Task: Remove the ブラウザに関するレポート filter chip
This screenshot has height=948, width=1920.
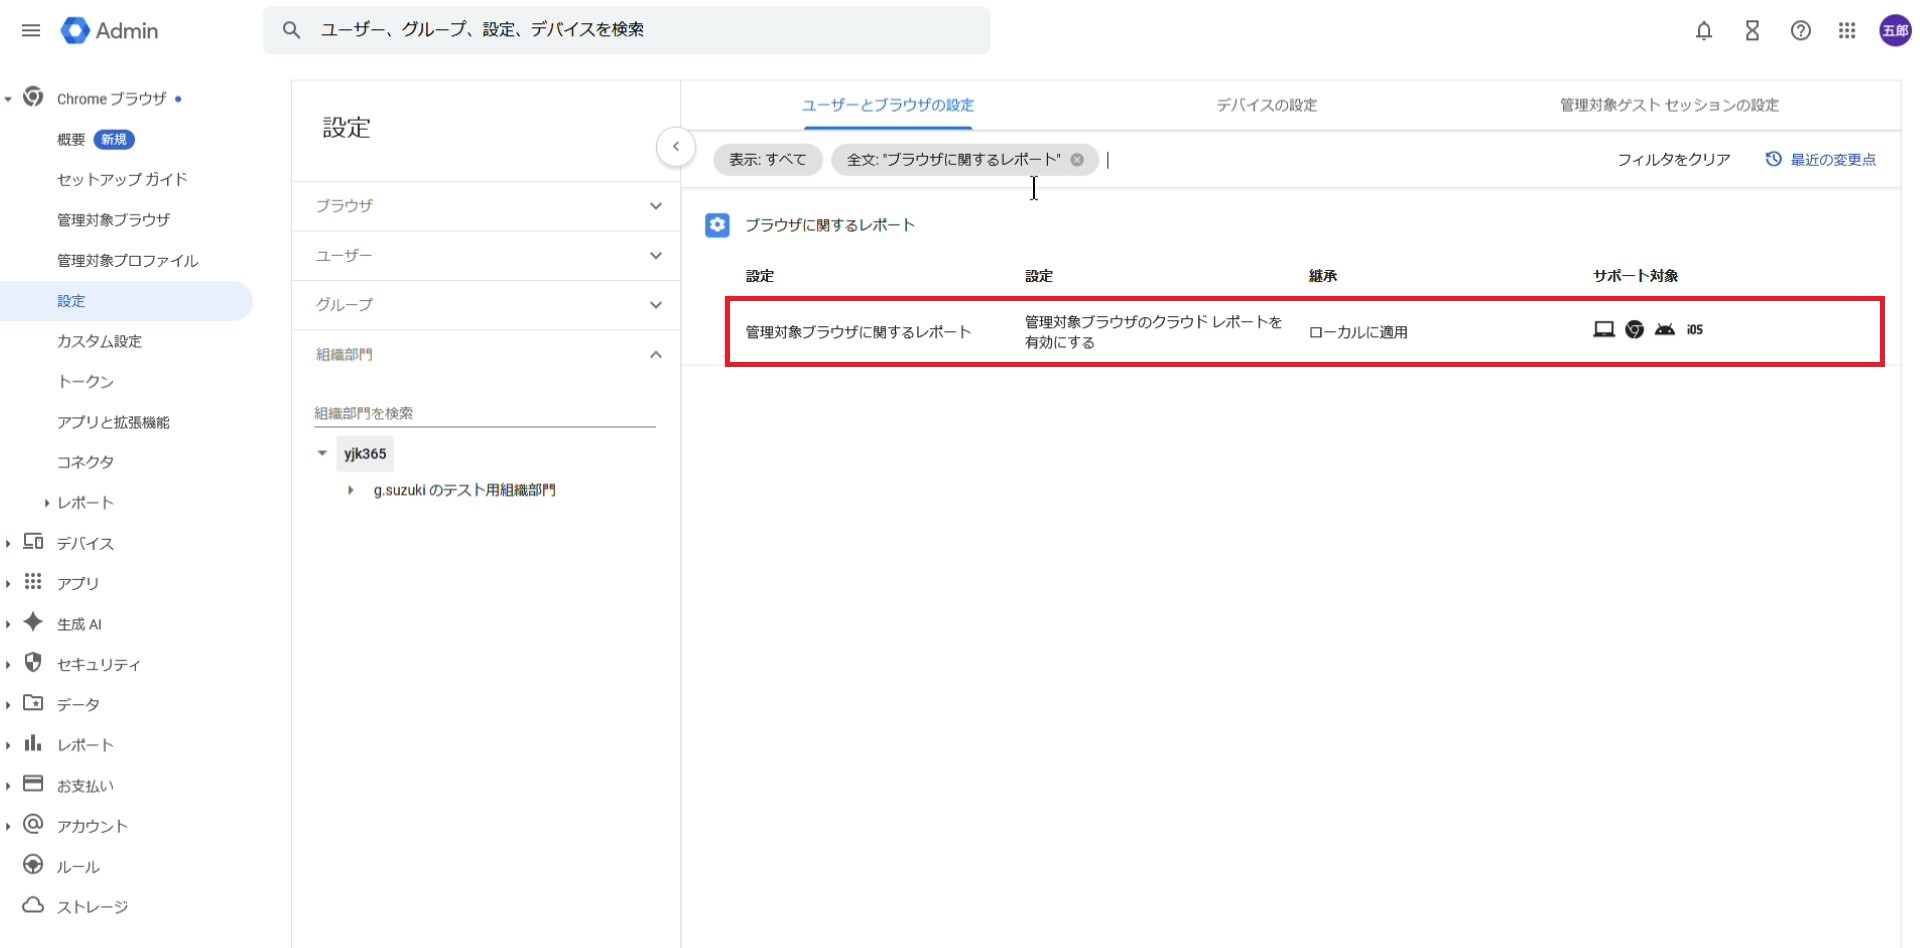Action: (x=1077, y=160)
